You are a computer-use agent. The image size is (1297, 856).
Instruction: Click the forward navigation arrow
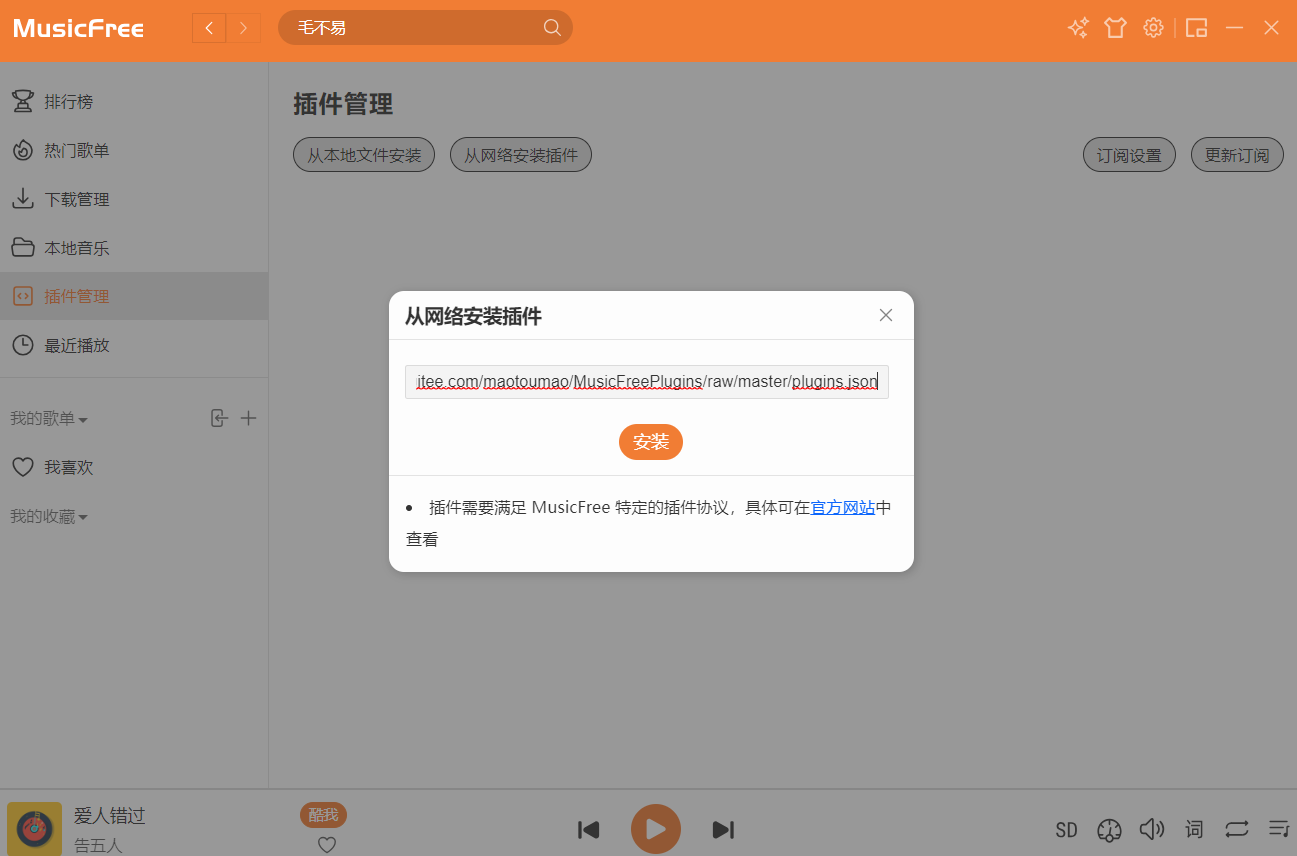(x=243, y=28)
